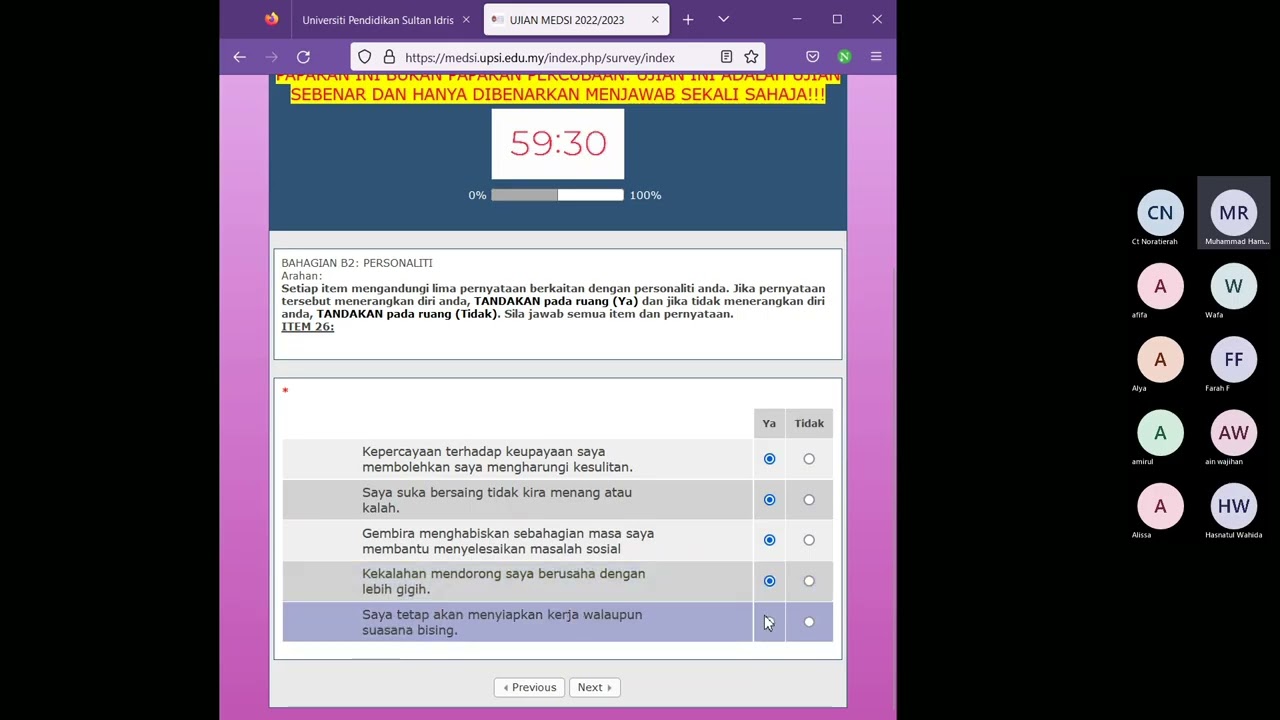Click BAHAGIAN B2: PERSONALITI heading
The height and width of the screenshot is (720, 1280).
point(357,263)
